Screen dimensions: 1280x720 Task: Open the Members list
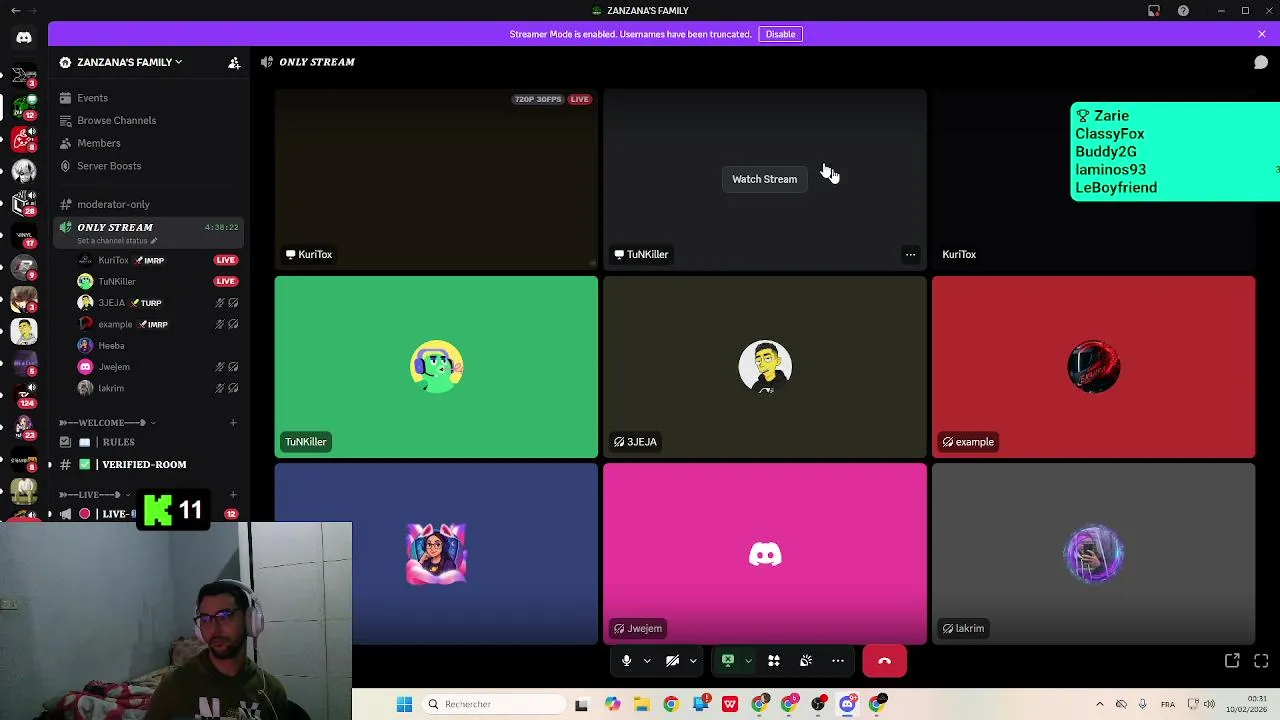tap(98, 143)
